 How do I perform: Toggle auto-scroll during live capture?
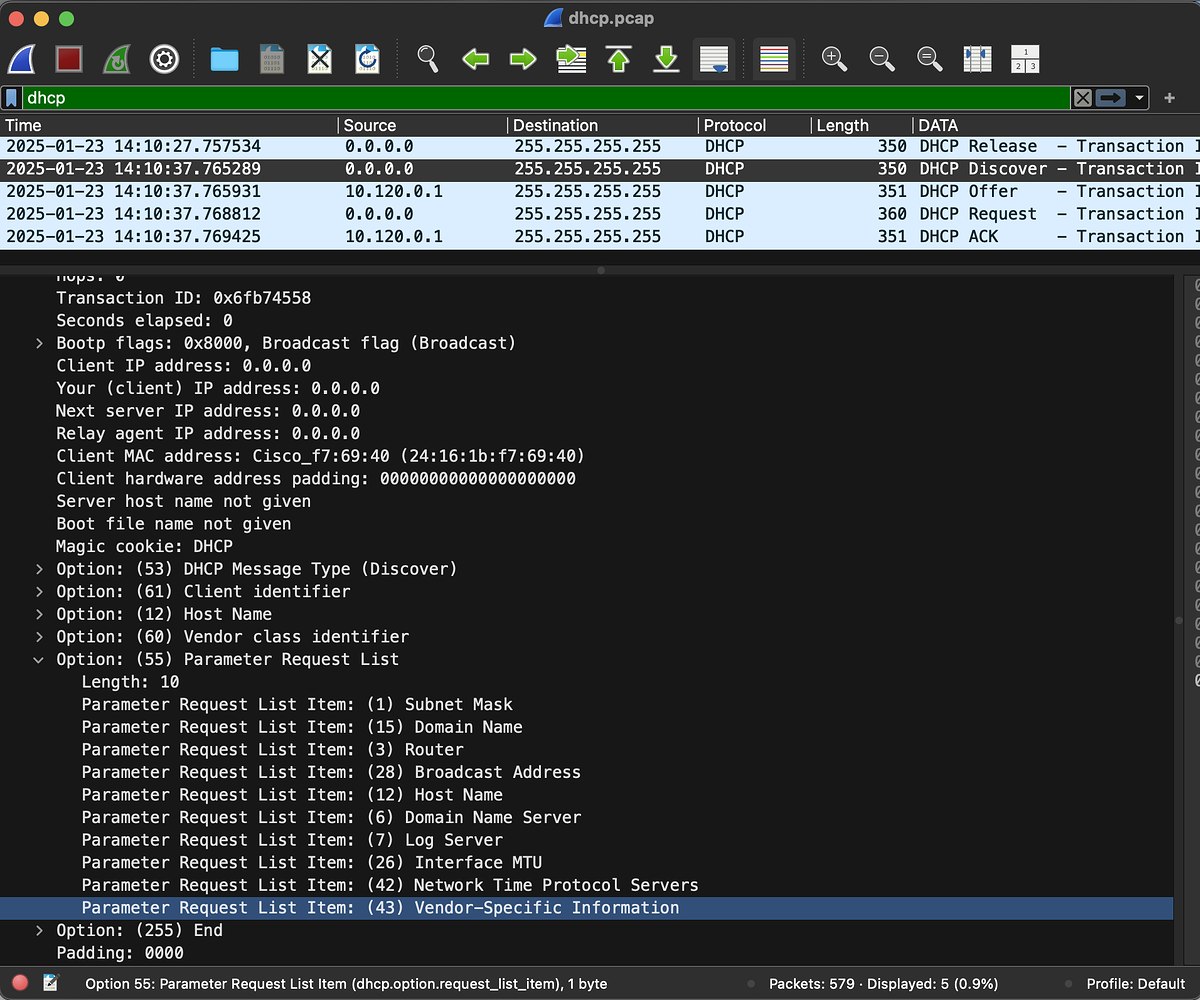pyautogui.click(x=714, y=59)
